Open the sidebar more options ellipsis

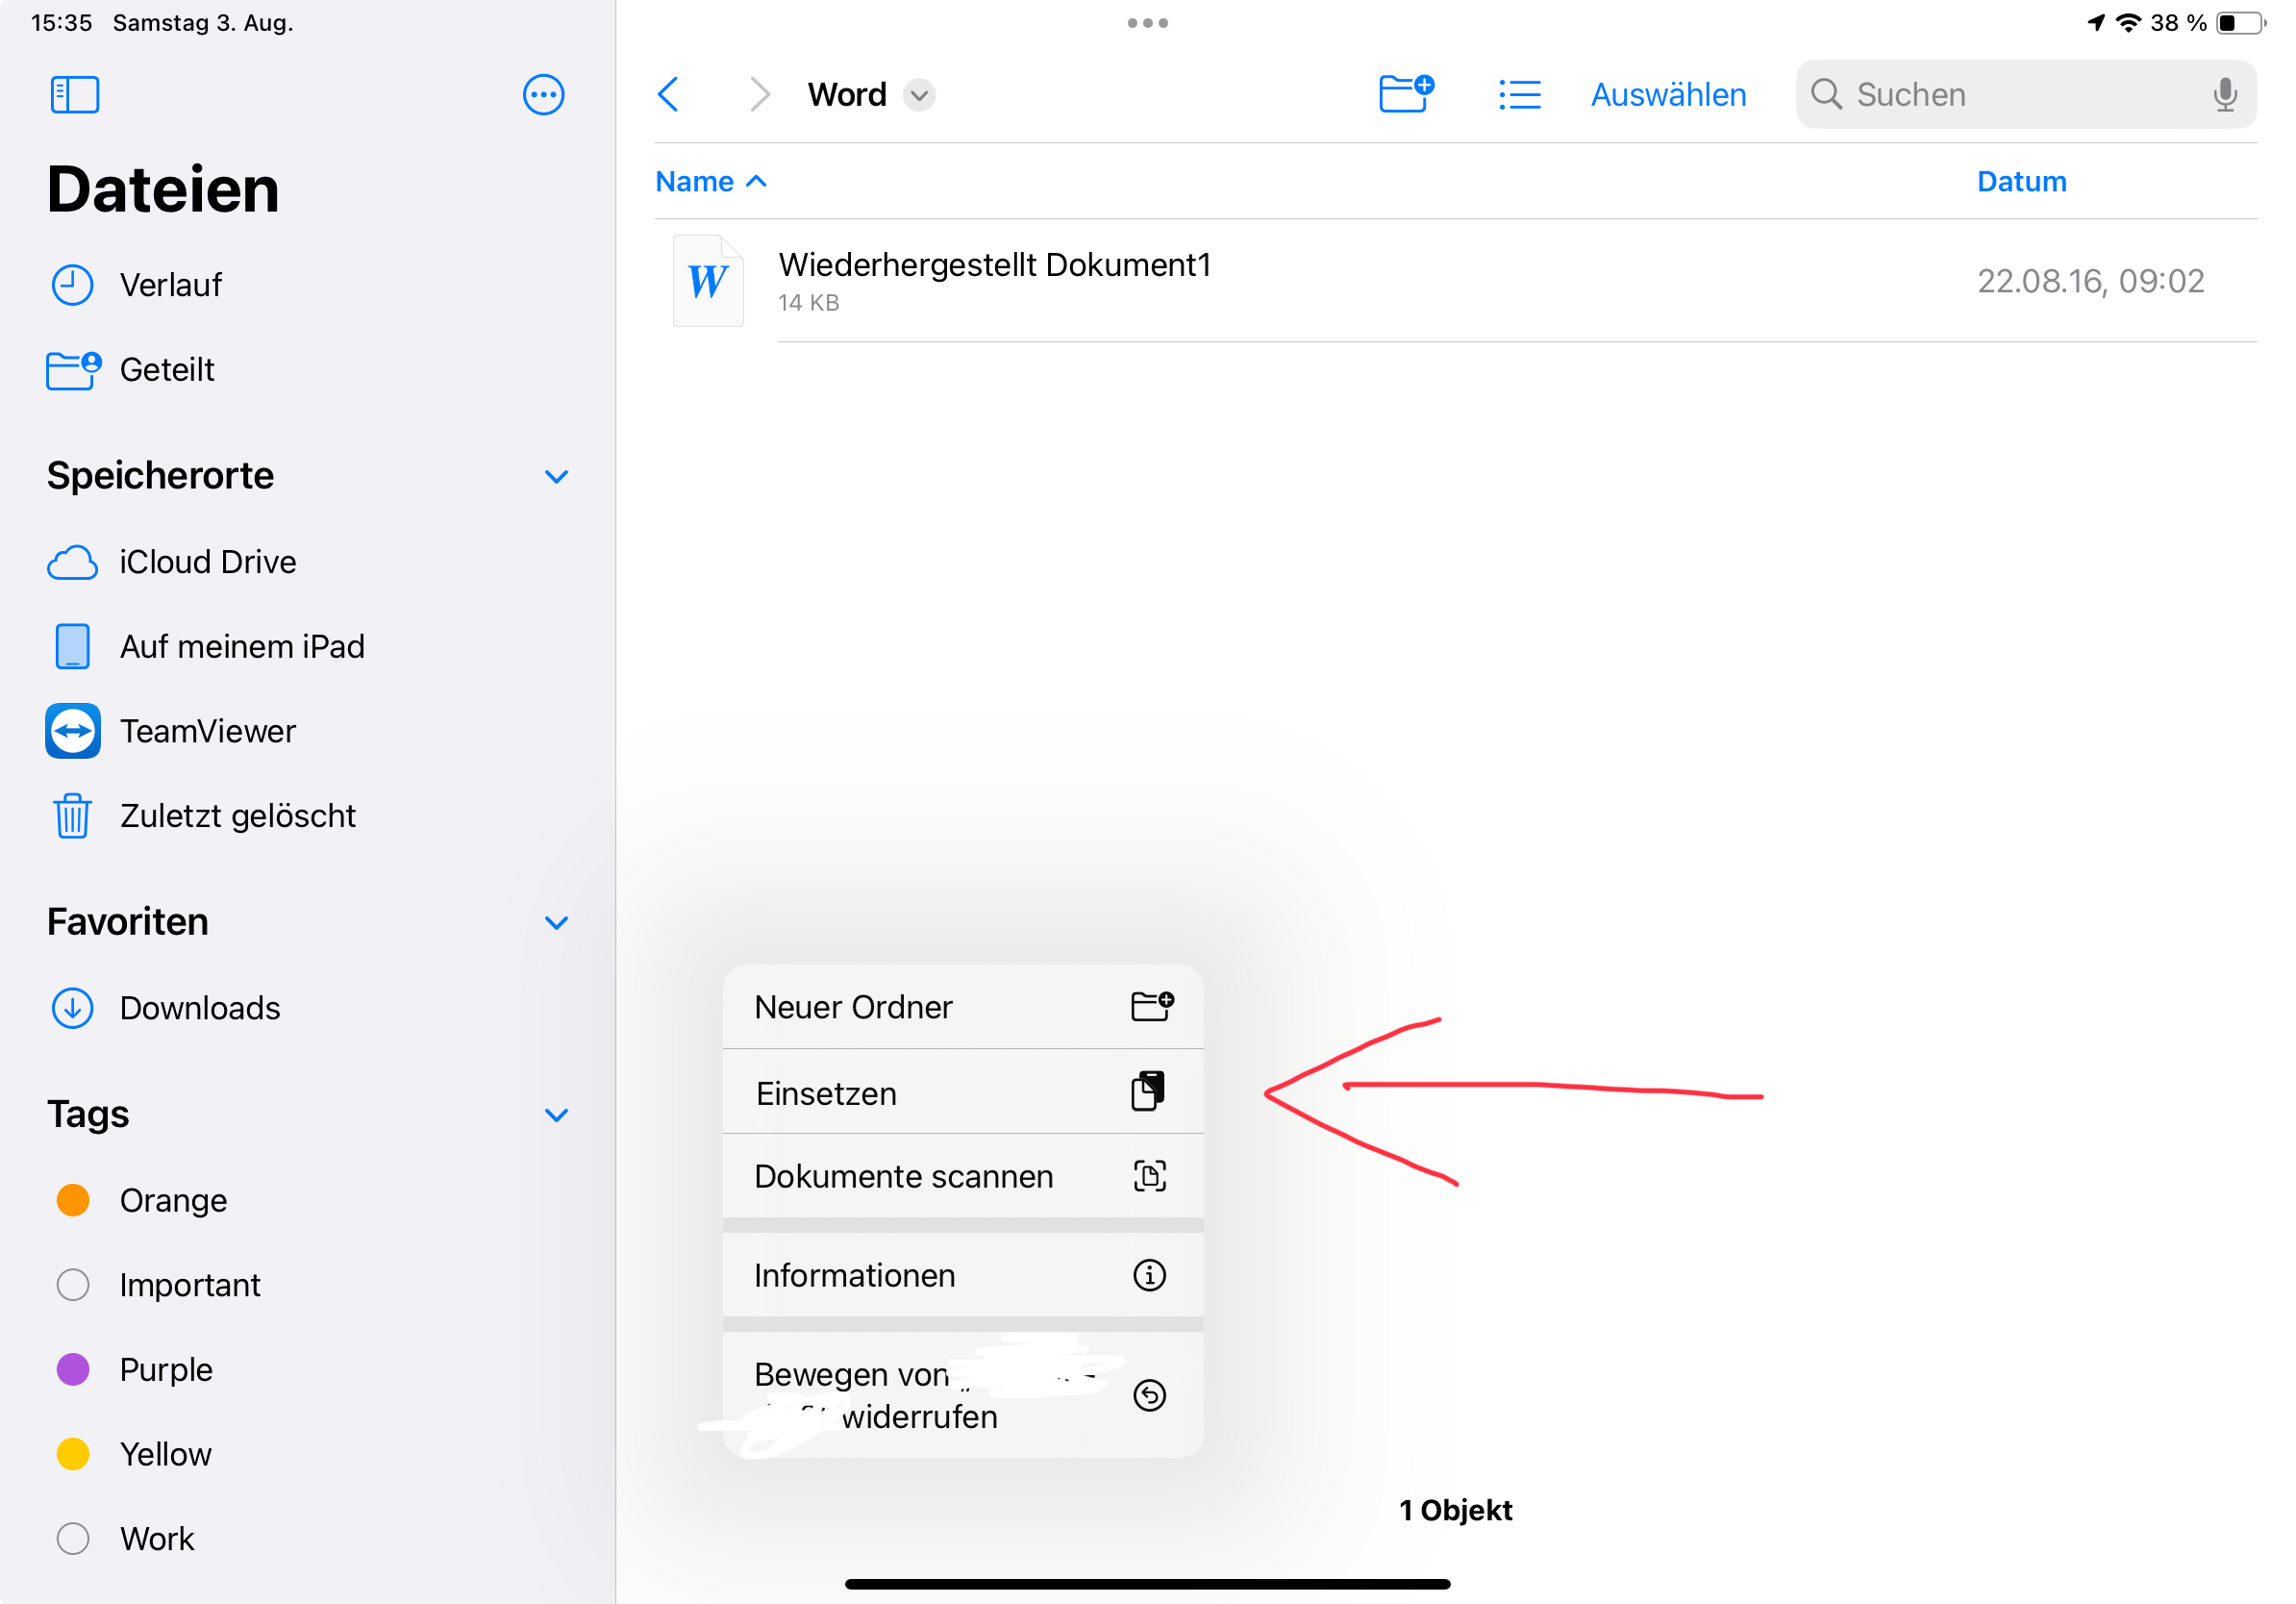click(543, 95)
